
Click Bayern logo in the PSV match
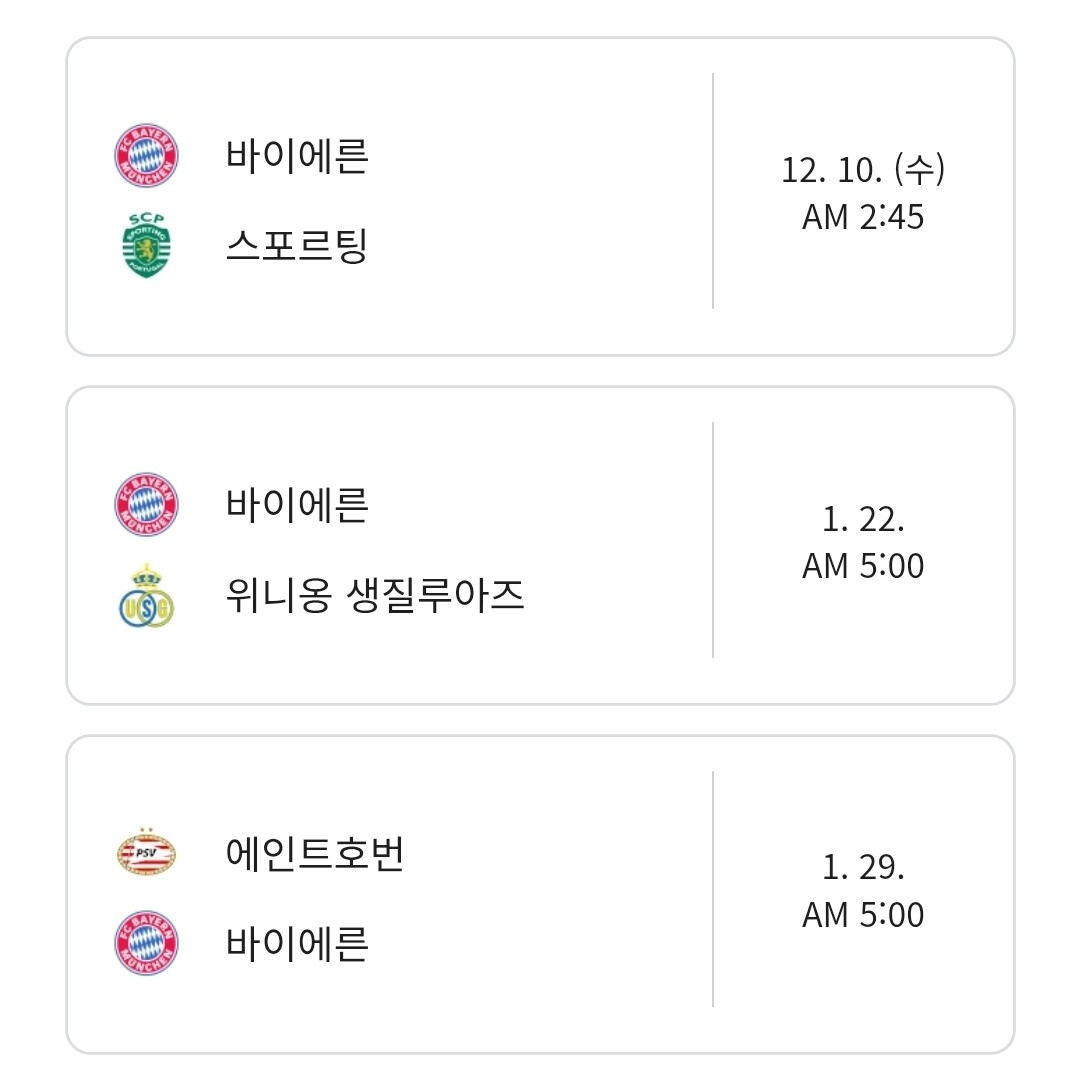tap(146, 943)
